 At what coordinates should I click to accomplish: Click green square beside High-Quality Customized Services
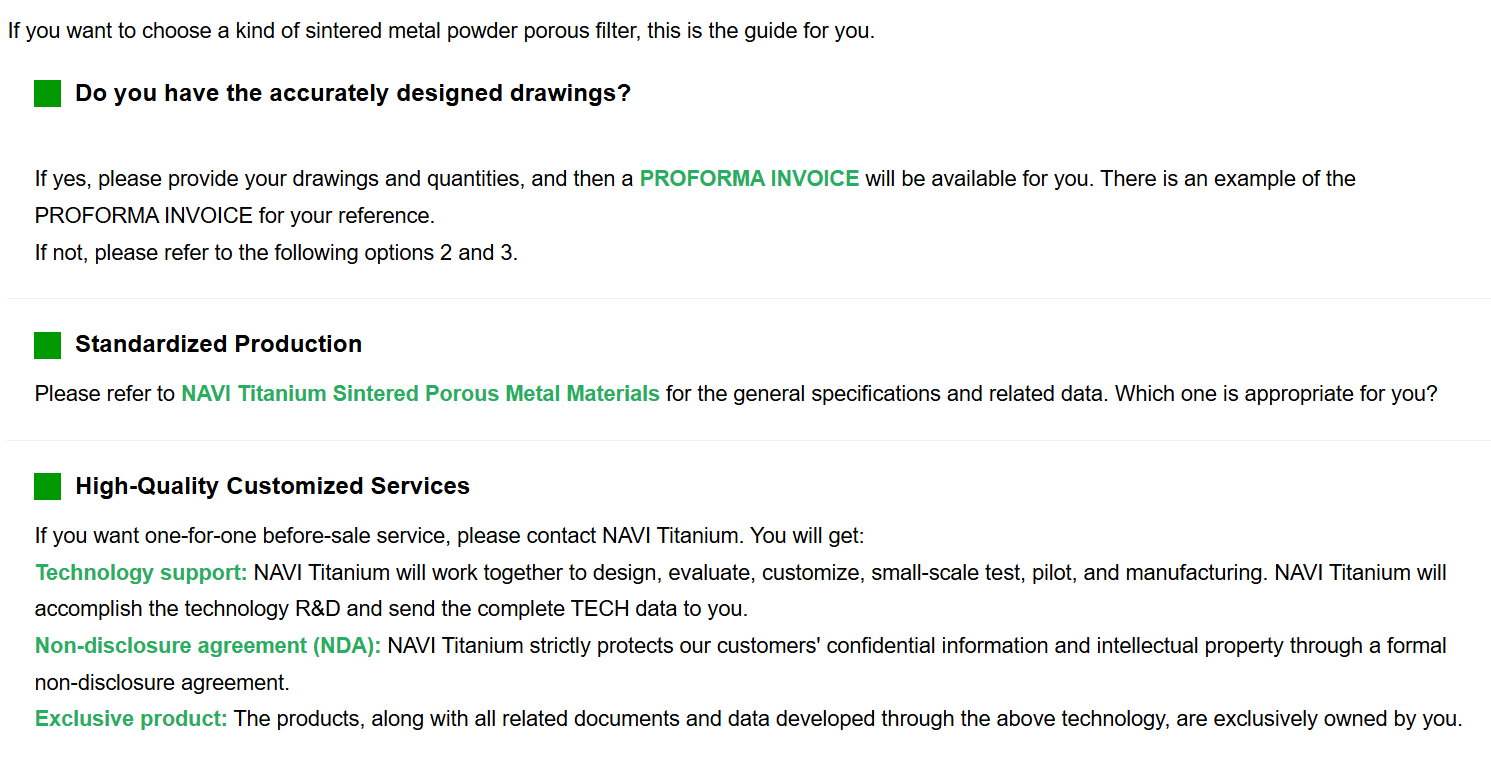[x=47, y=487]
